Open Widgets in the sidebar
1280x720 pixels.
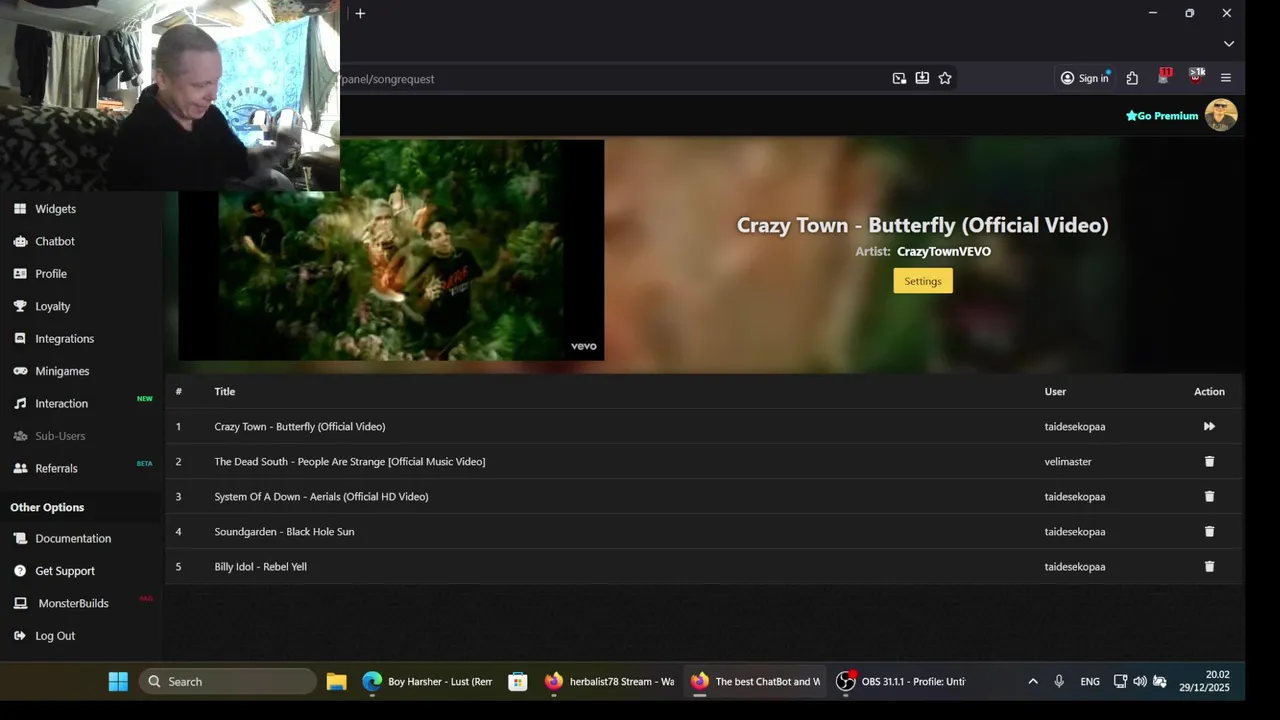tap(55, 209)
